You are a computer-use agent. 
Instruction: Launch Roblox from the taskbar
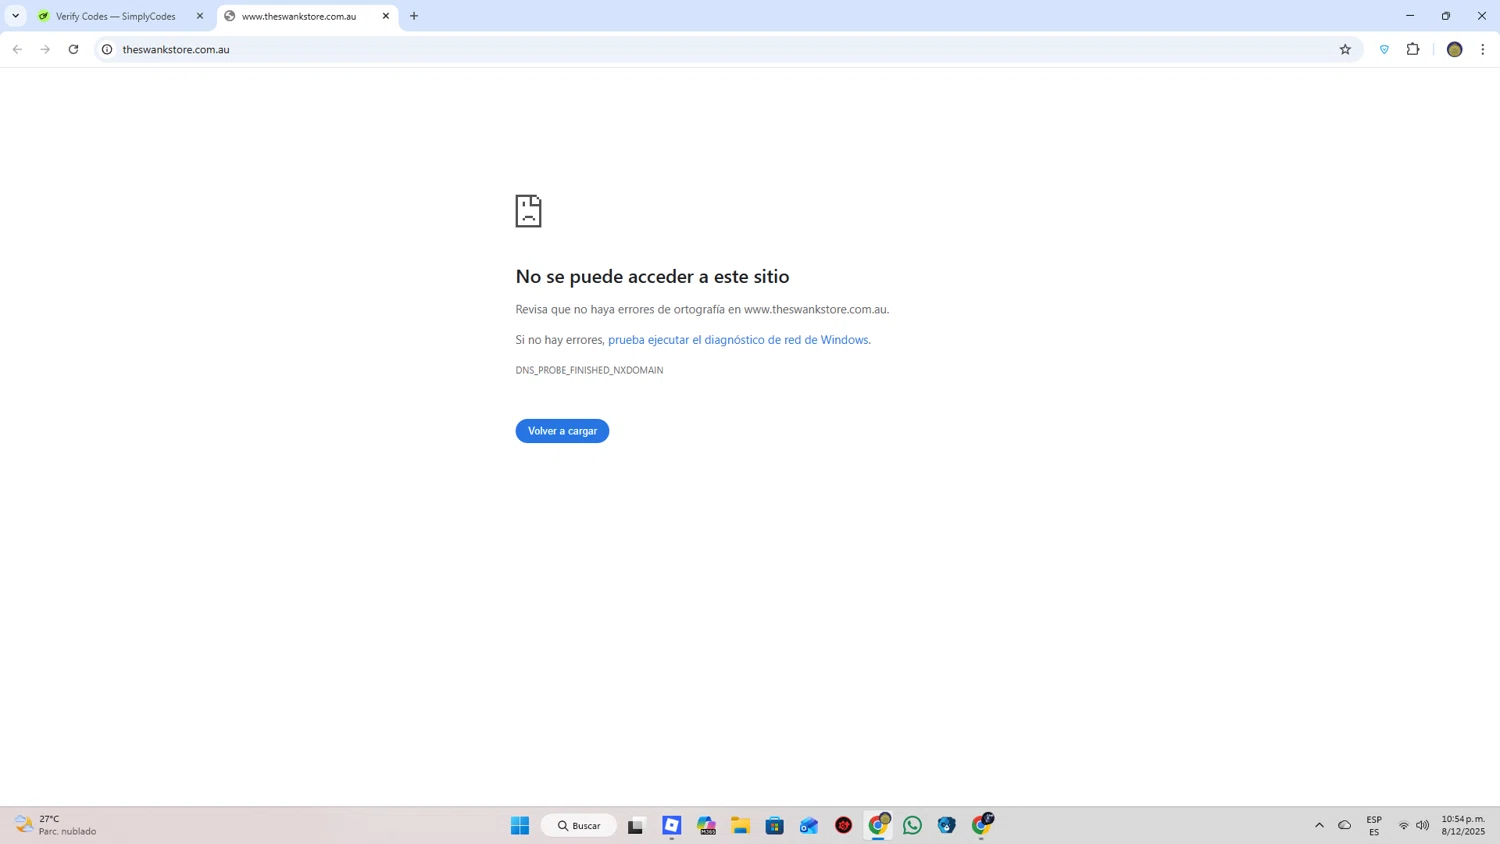(x=672, y=825)
